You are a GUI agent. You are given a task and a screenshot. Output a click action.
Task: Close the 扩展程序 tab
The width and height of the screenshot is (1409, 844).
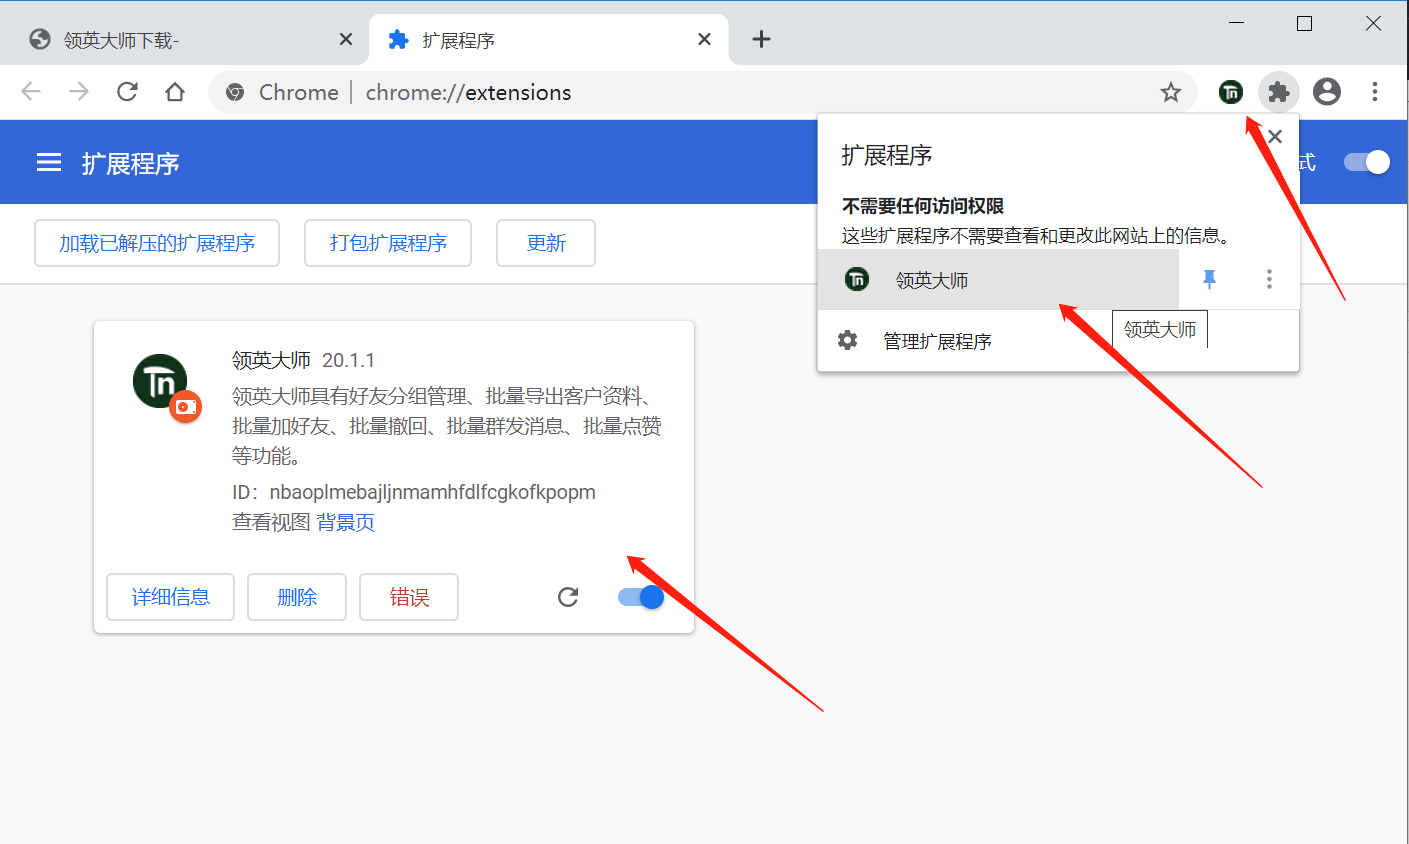click(x=705, y=39)
